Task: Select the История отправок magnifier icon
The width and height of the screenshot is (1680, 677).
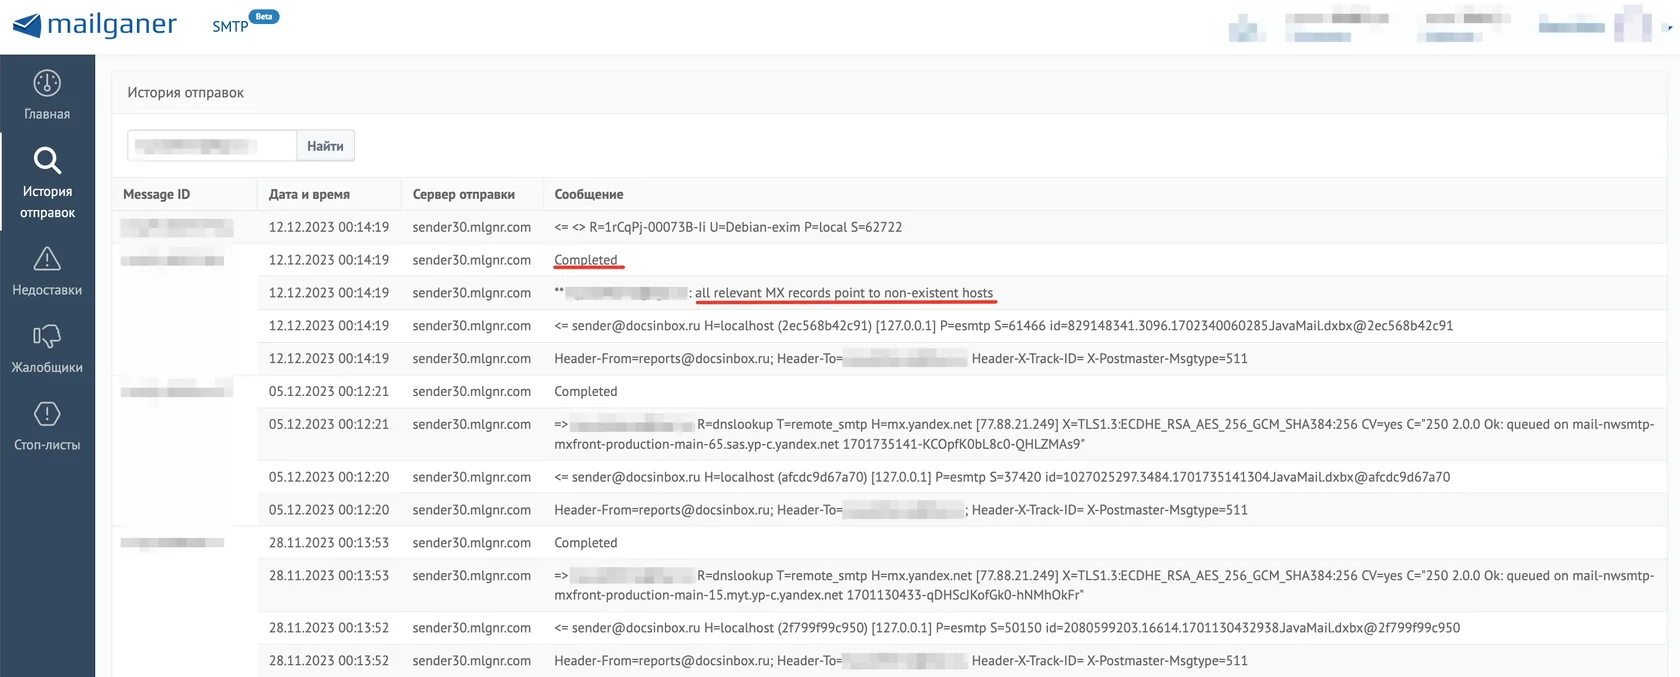Action: 47,160
